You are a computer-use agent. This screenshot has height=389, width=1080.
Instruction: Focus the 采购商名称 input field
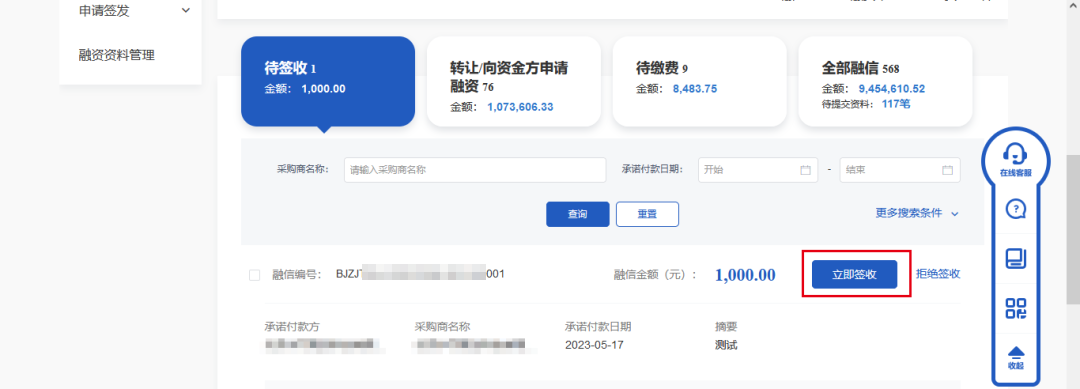click(x=475, y=170)
